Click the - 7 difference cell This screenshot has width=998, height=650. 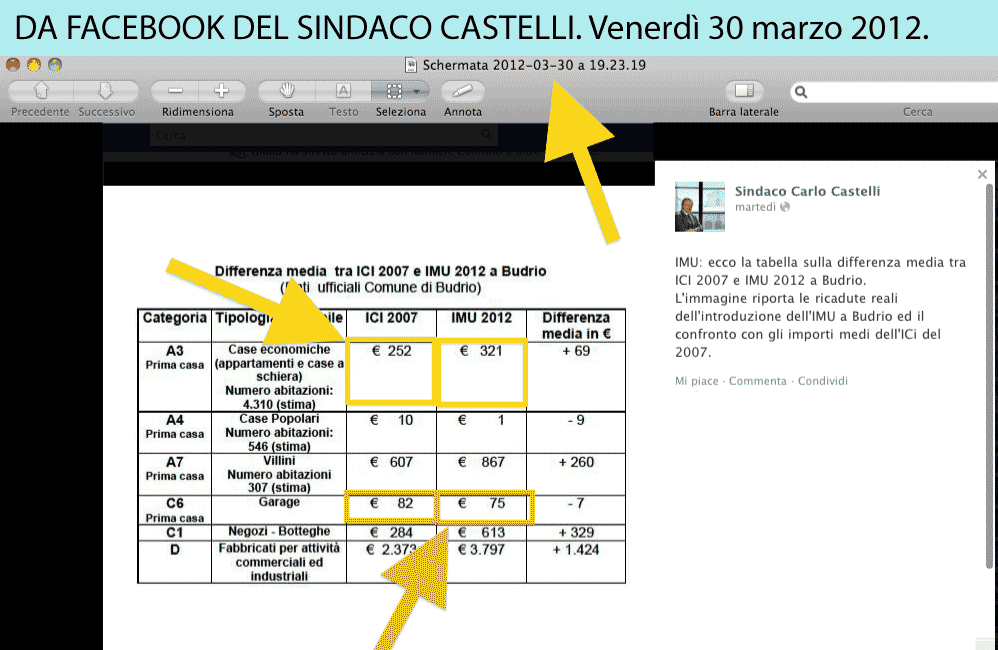576,509
